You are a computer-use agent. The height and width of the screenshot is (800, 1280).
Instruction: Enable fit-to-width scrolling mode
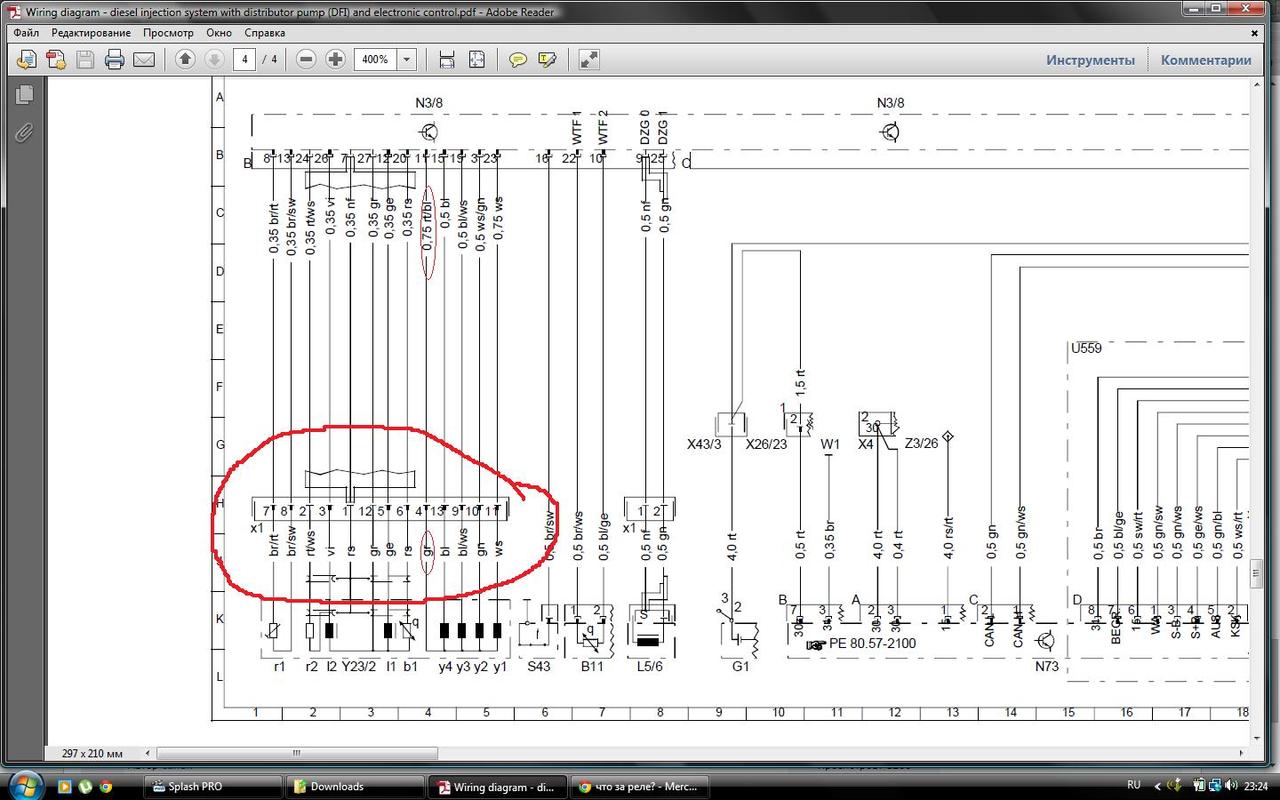click(x=448, y=60)
